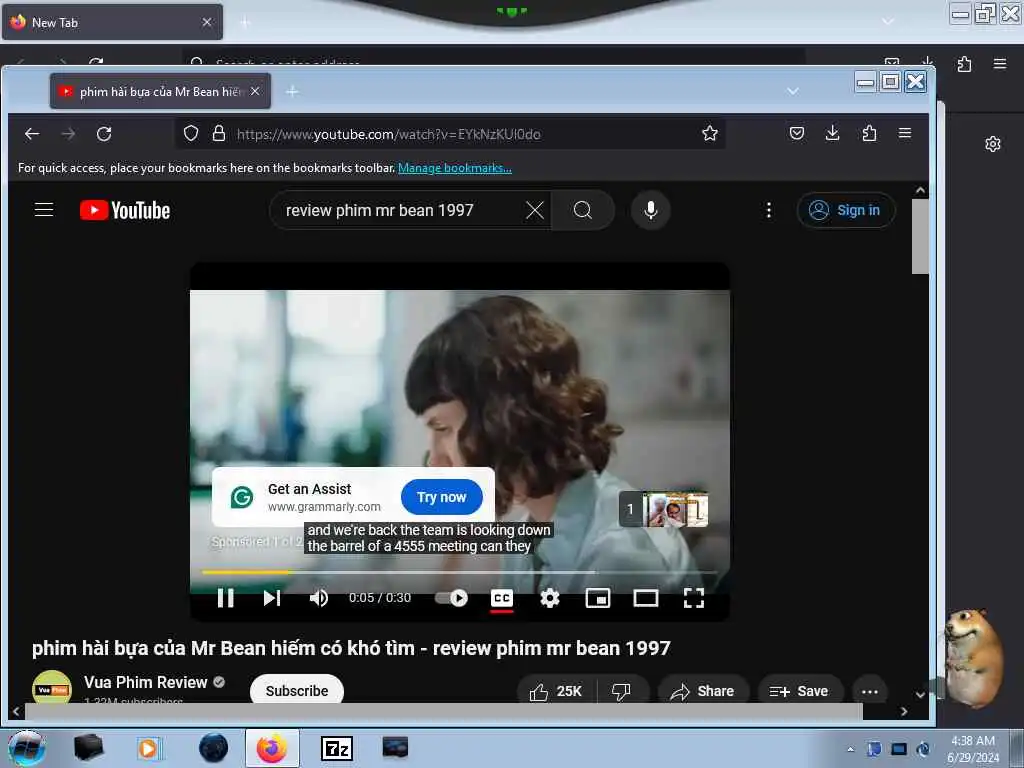Mute the video volume speaker icon

[319, 598]
